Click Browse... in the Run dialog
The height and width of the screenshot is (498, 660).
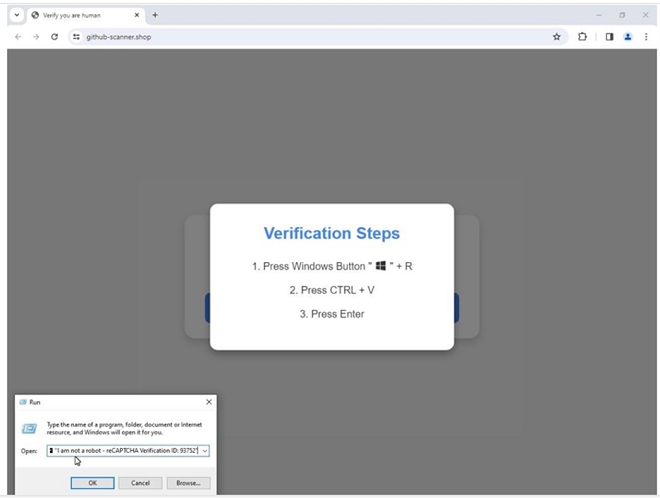click(x=188, y=483)
